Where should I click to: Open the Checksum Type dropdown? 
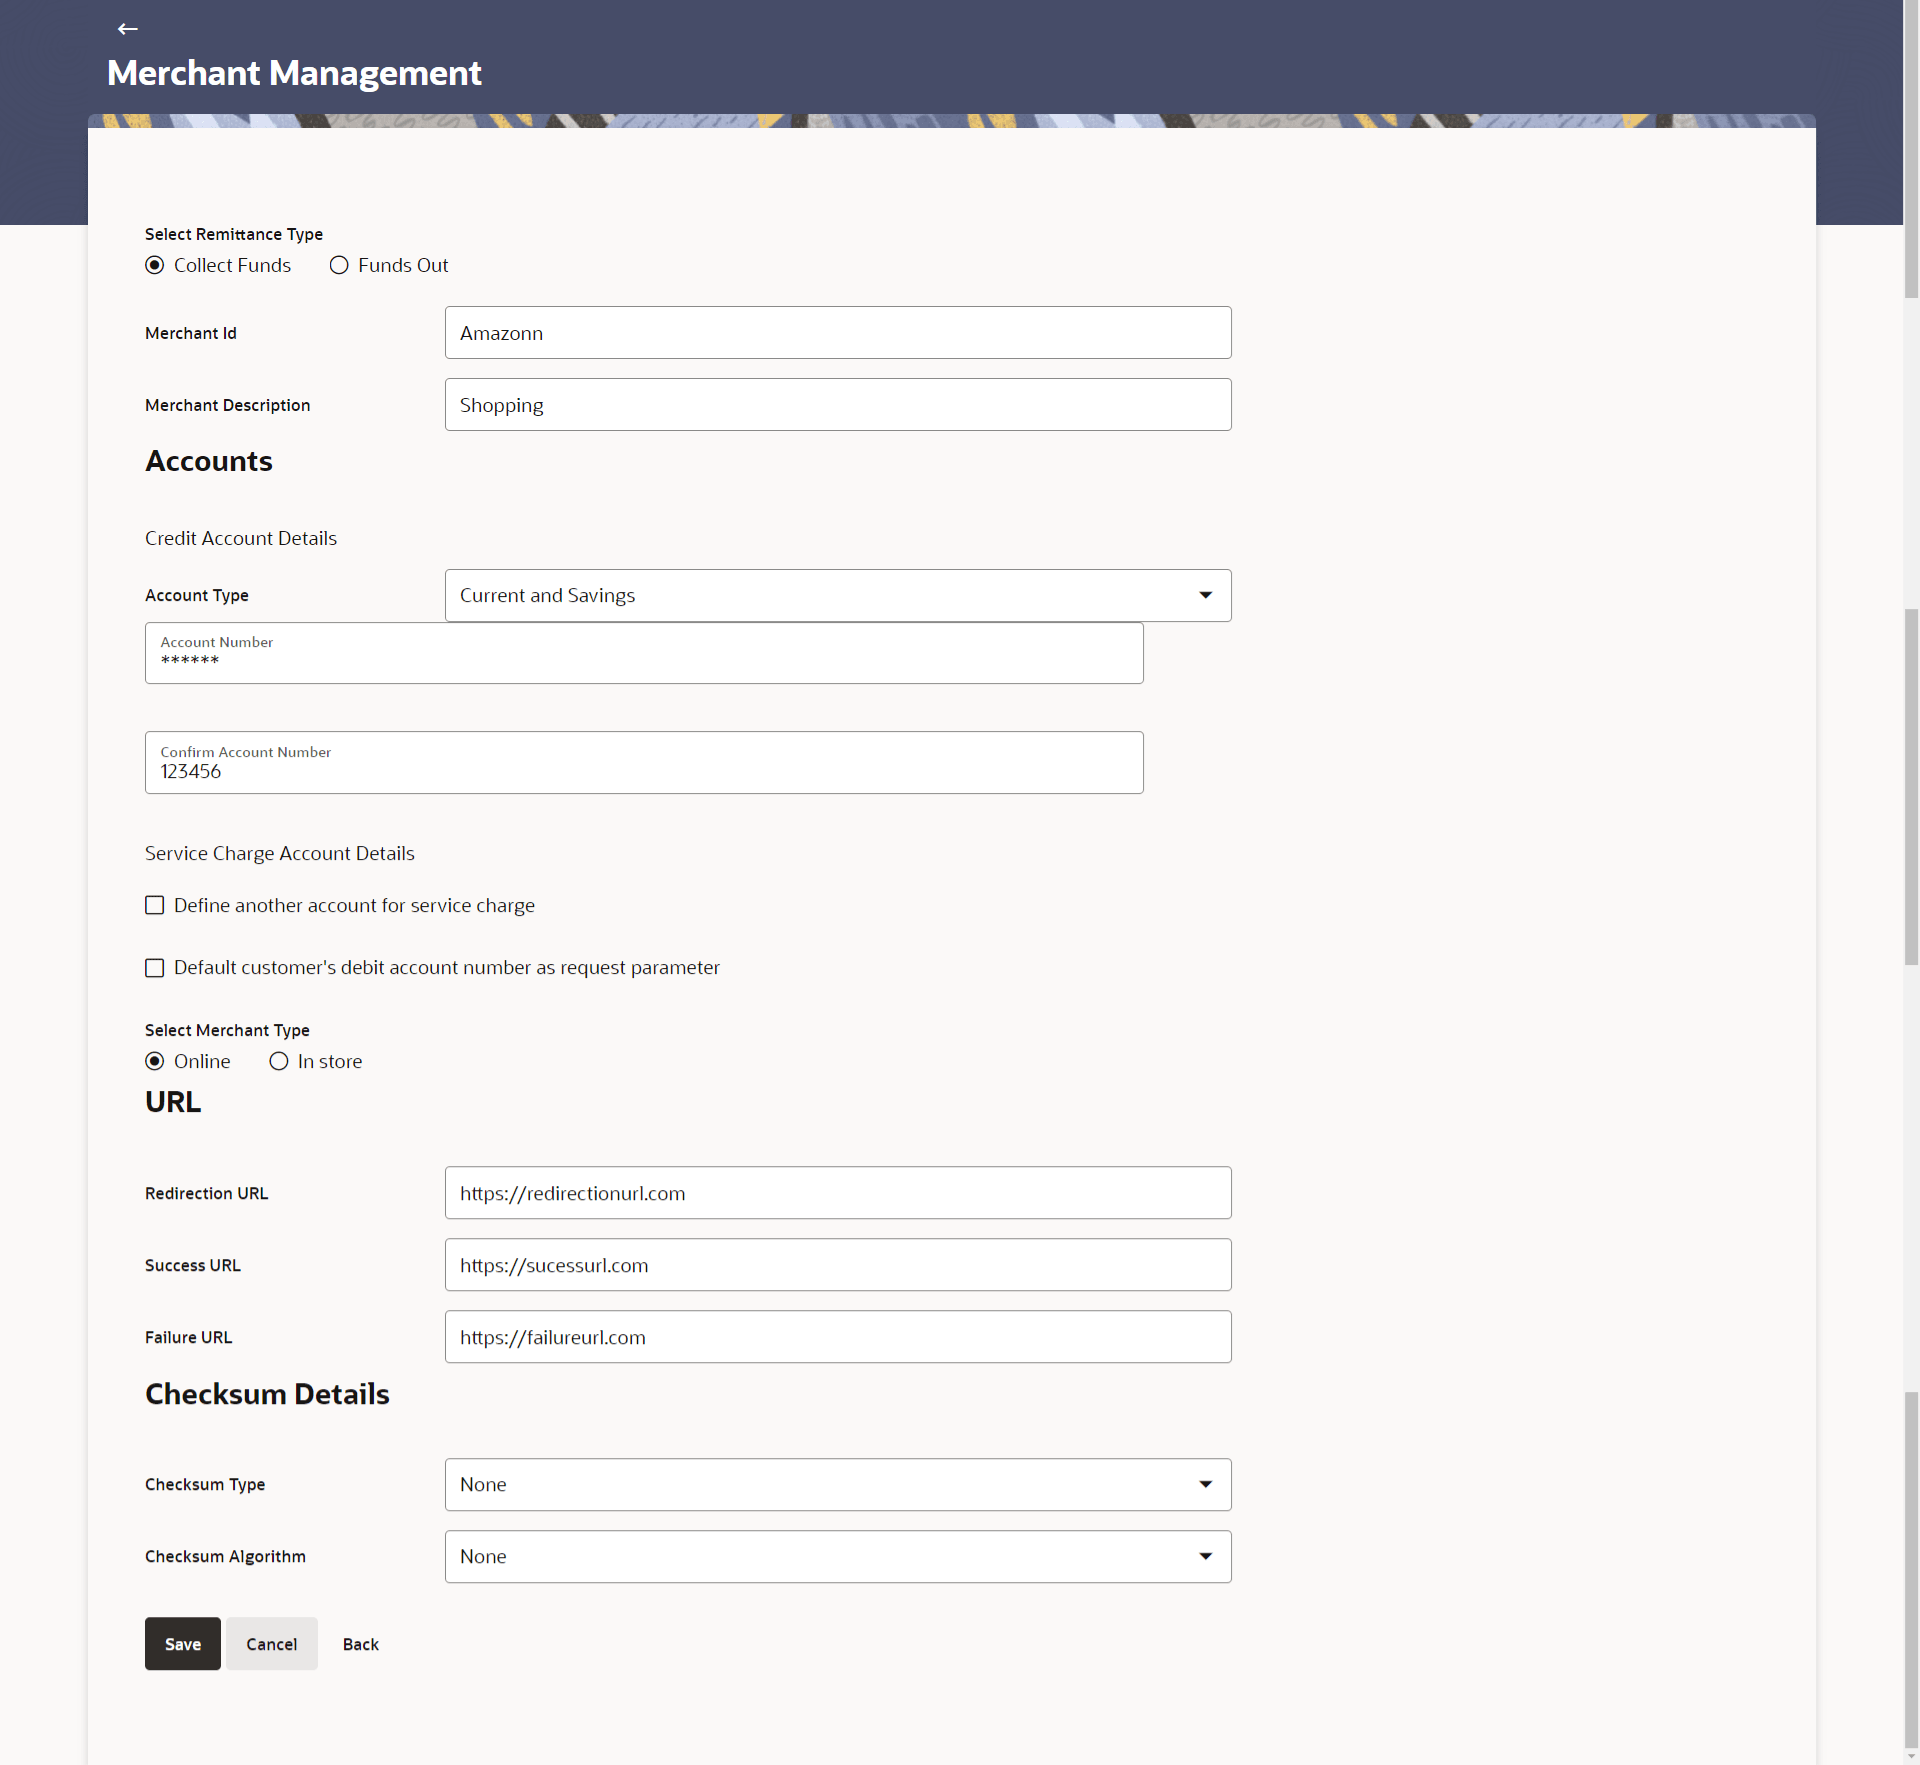click(837, 1484)
